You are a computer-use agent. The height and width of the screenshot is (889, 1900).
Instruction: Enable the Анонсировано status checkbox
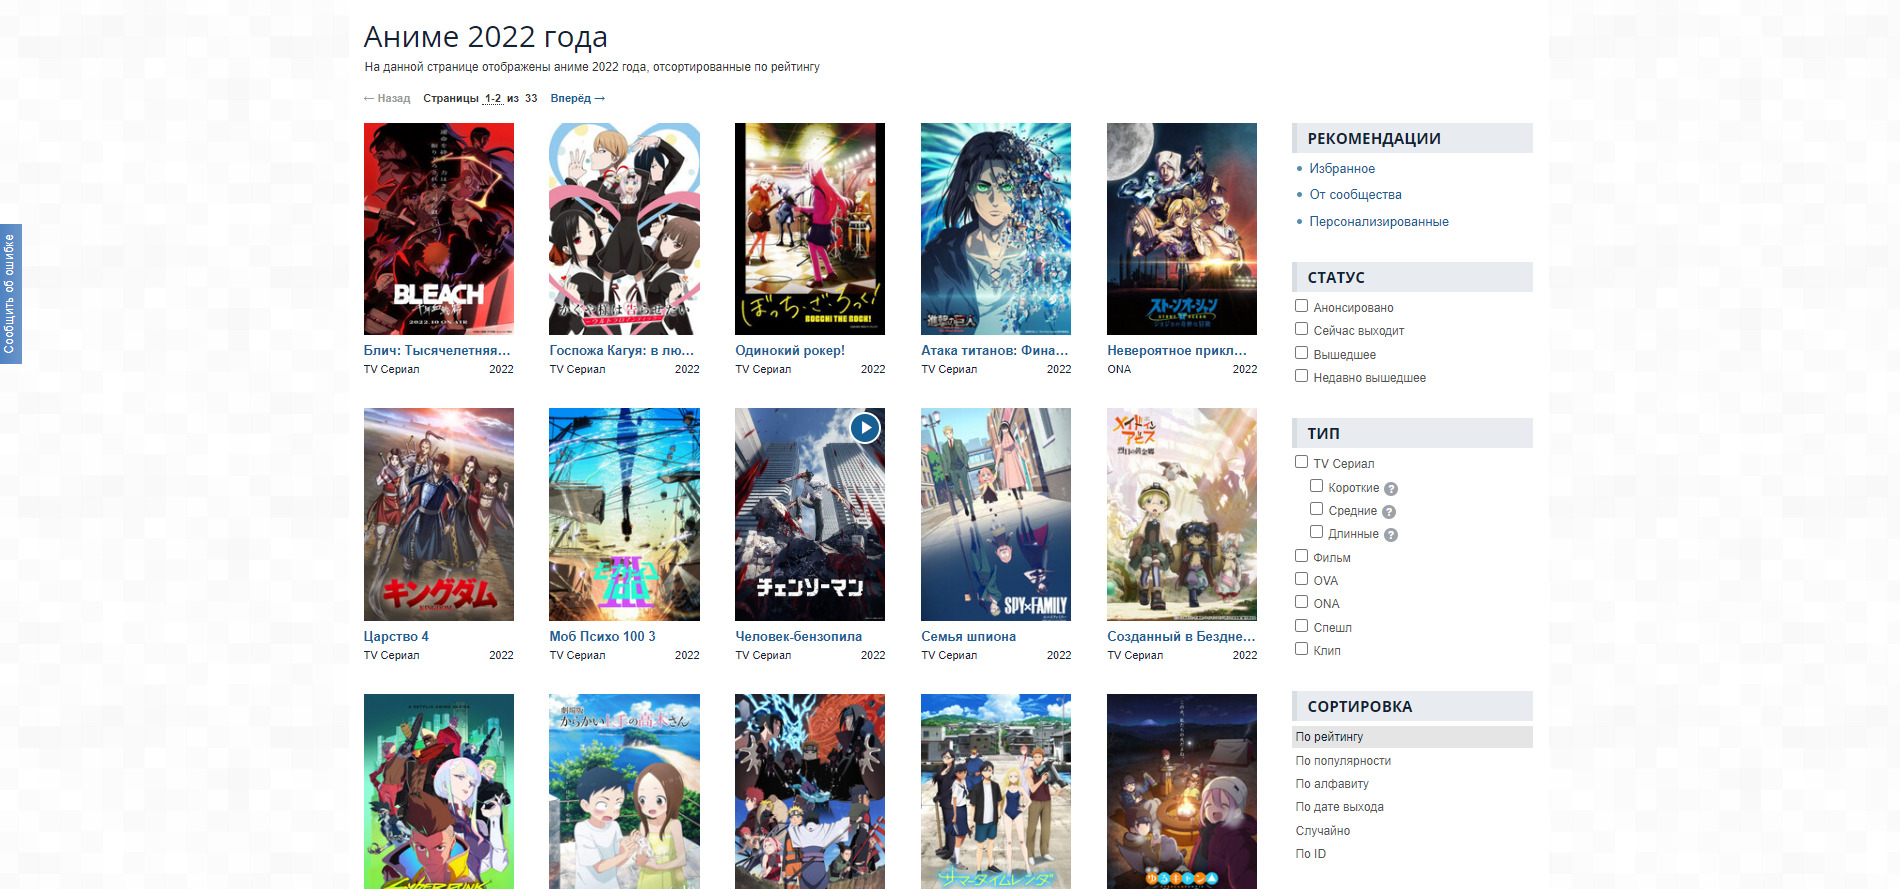pyautogui.click(x=1301, y=306)
